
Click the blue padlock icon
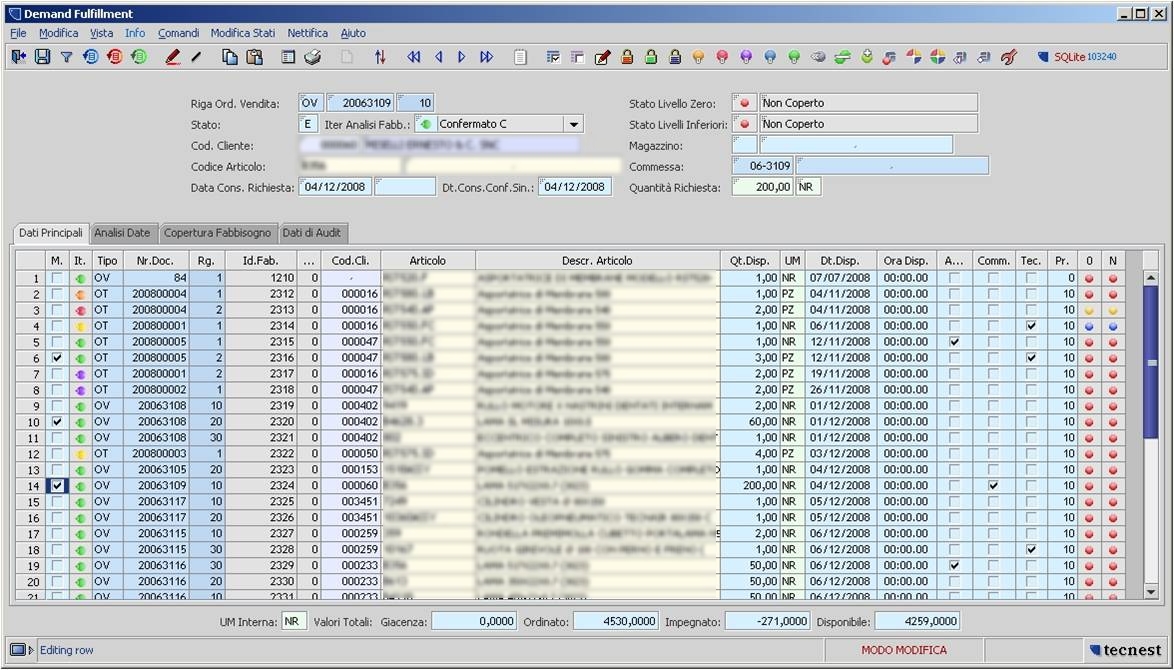pos(675,57)
